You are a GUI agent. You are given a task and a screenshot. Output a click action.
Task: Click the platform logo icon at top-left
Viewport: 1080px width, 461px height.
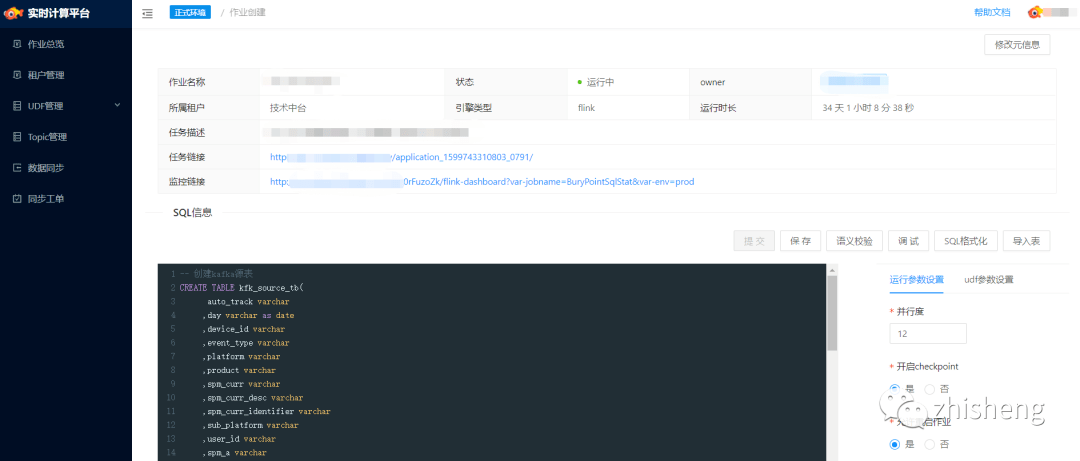(13, 13)
